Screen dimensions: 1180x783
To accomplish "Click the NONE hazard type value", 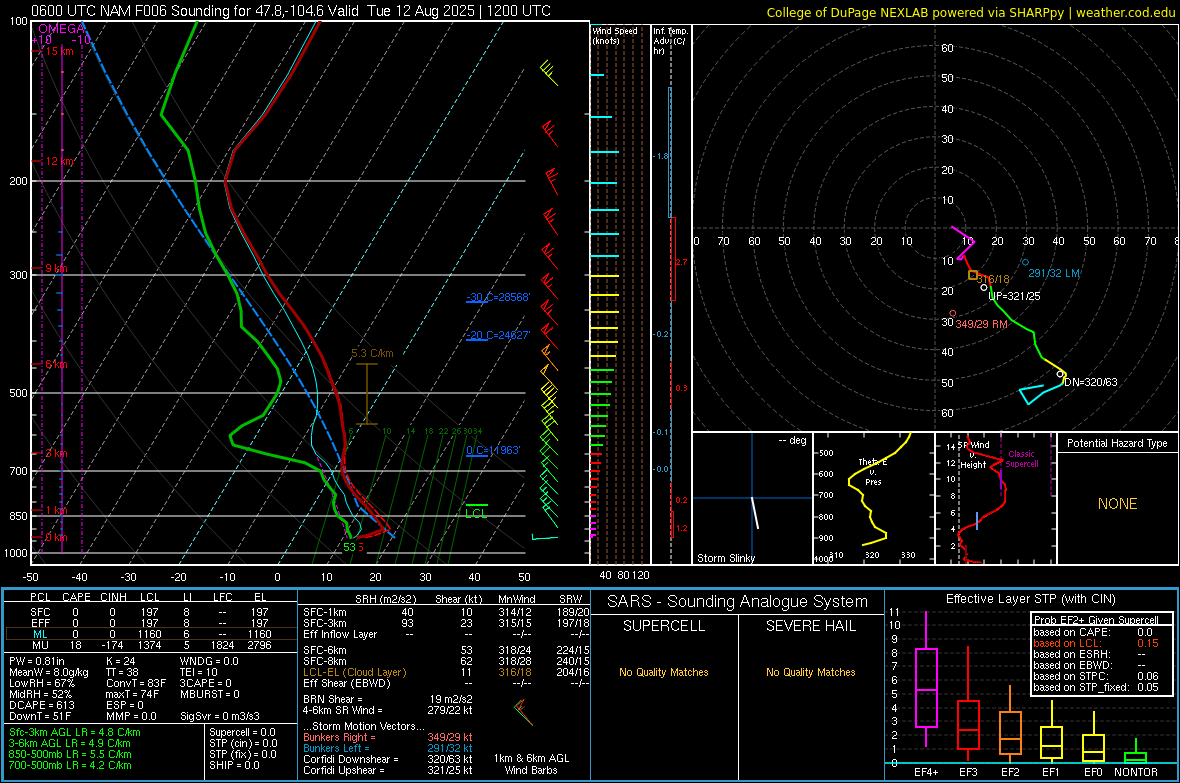I will 1117,504.
